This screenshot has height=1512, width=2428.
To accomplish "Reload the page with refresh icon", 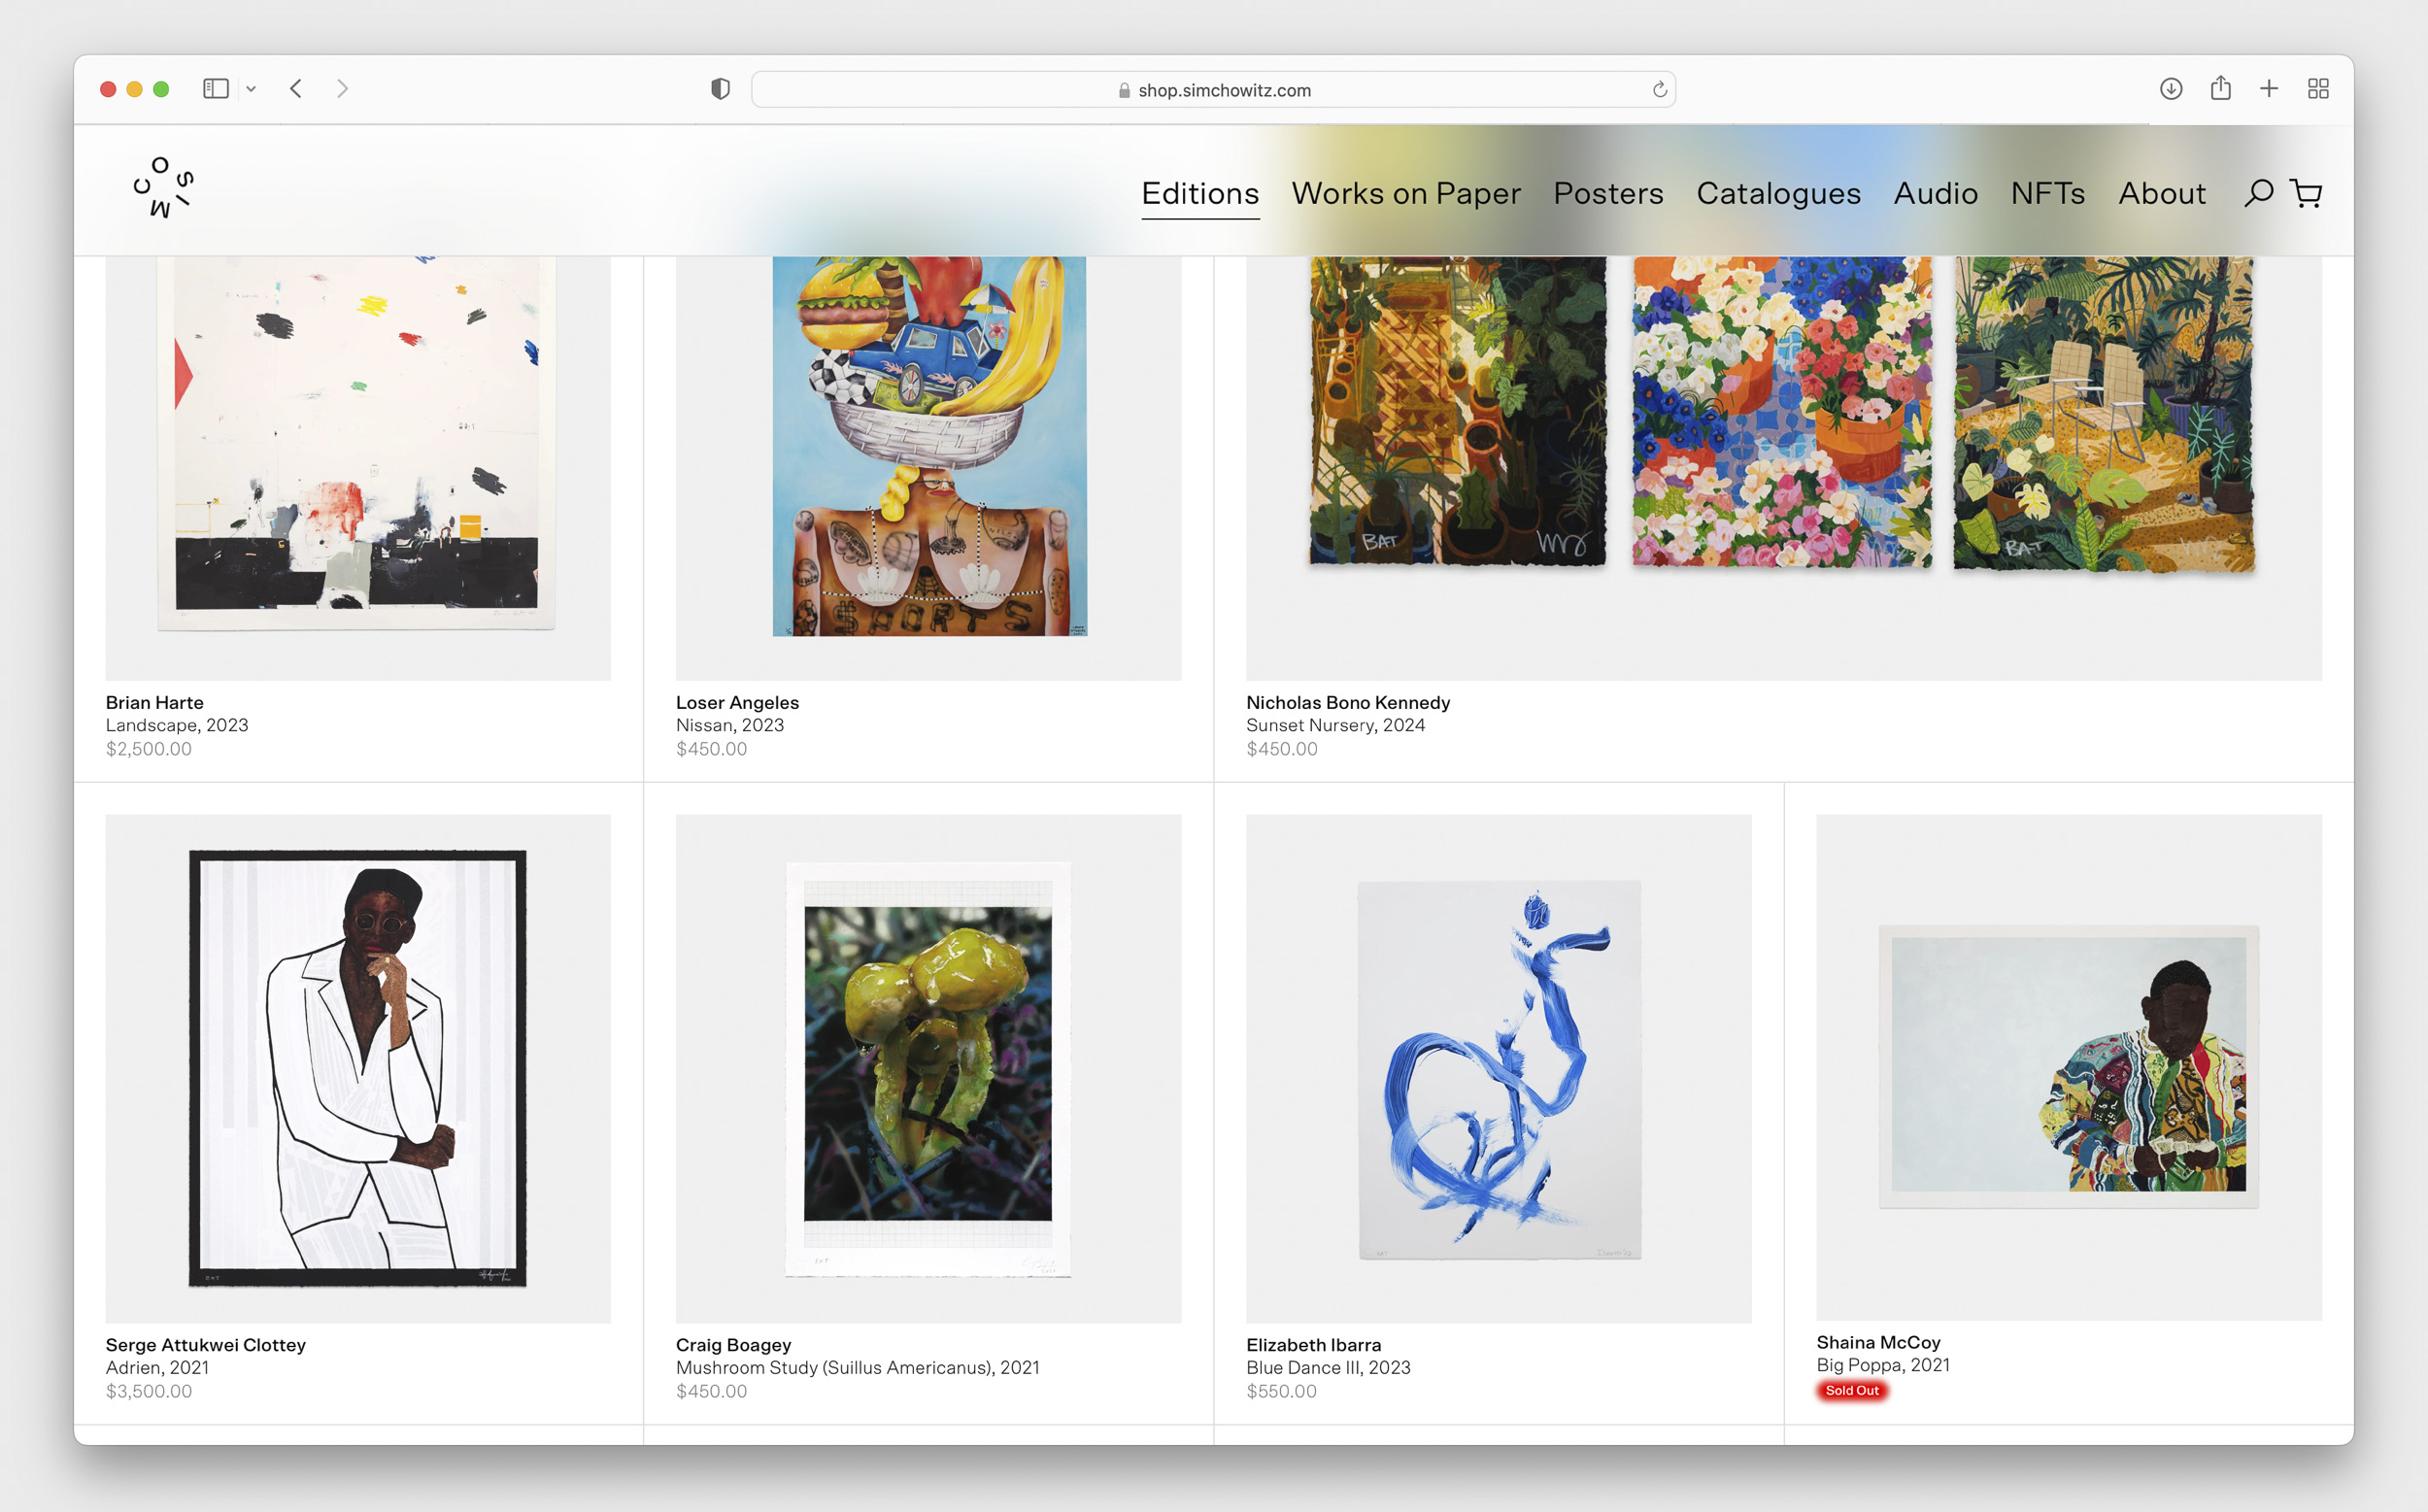I will 1659,90.
